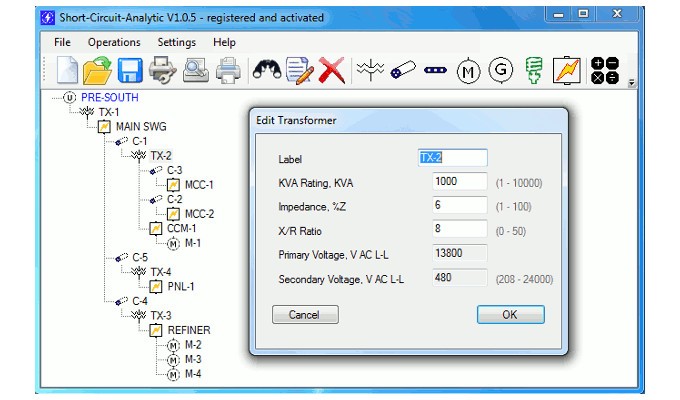Screen dimensions: 680x400
Task: Select motor M-4 in tree
Action: [x=193, y=374]
